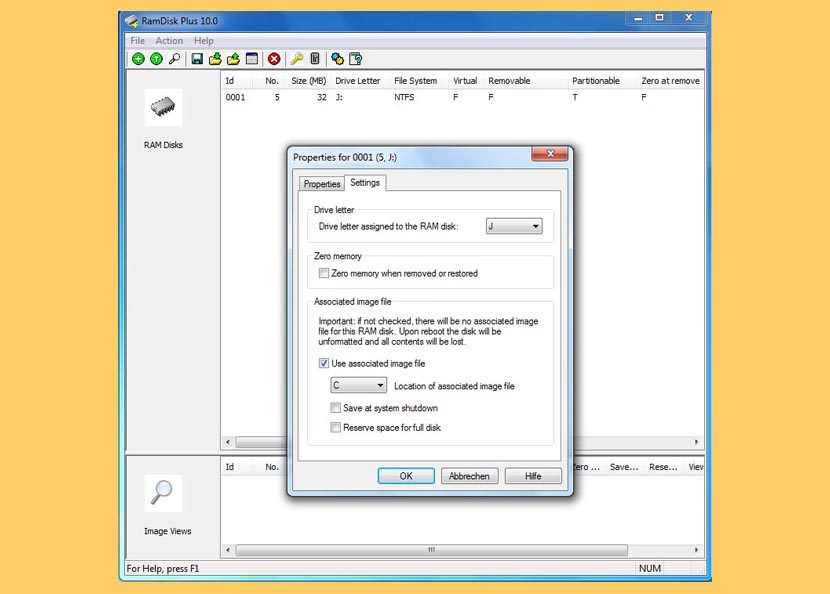Open the image file location C dropdown
The height and width of the screenshot is (594, 830).
point(359,385)
